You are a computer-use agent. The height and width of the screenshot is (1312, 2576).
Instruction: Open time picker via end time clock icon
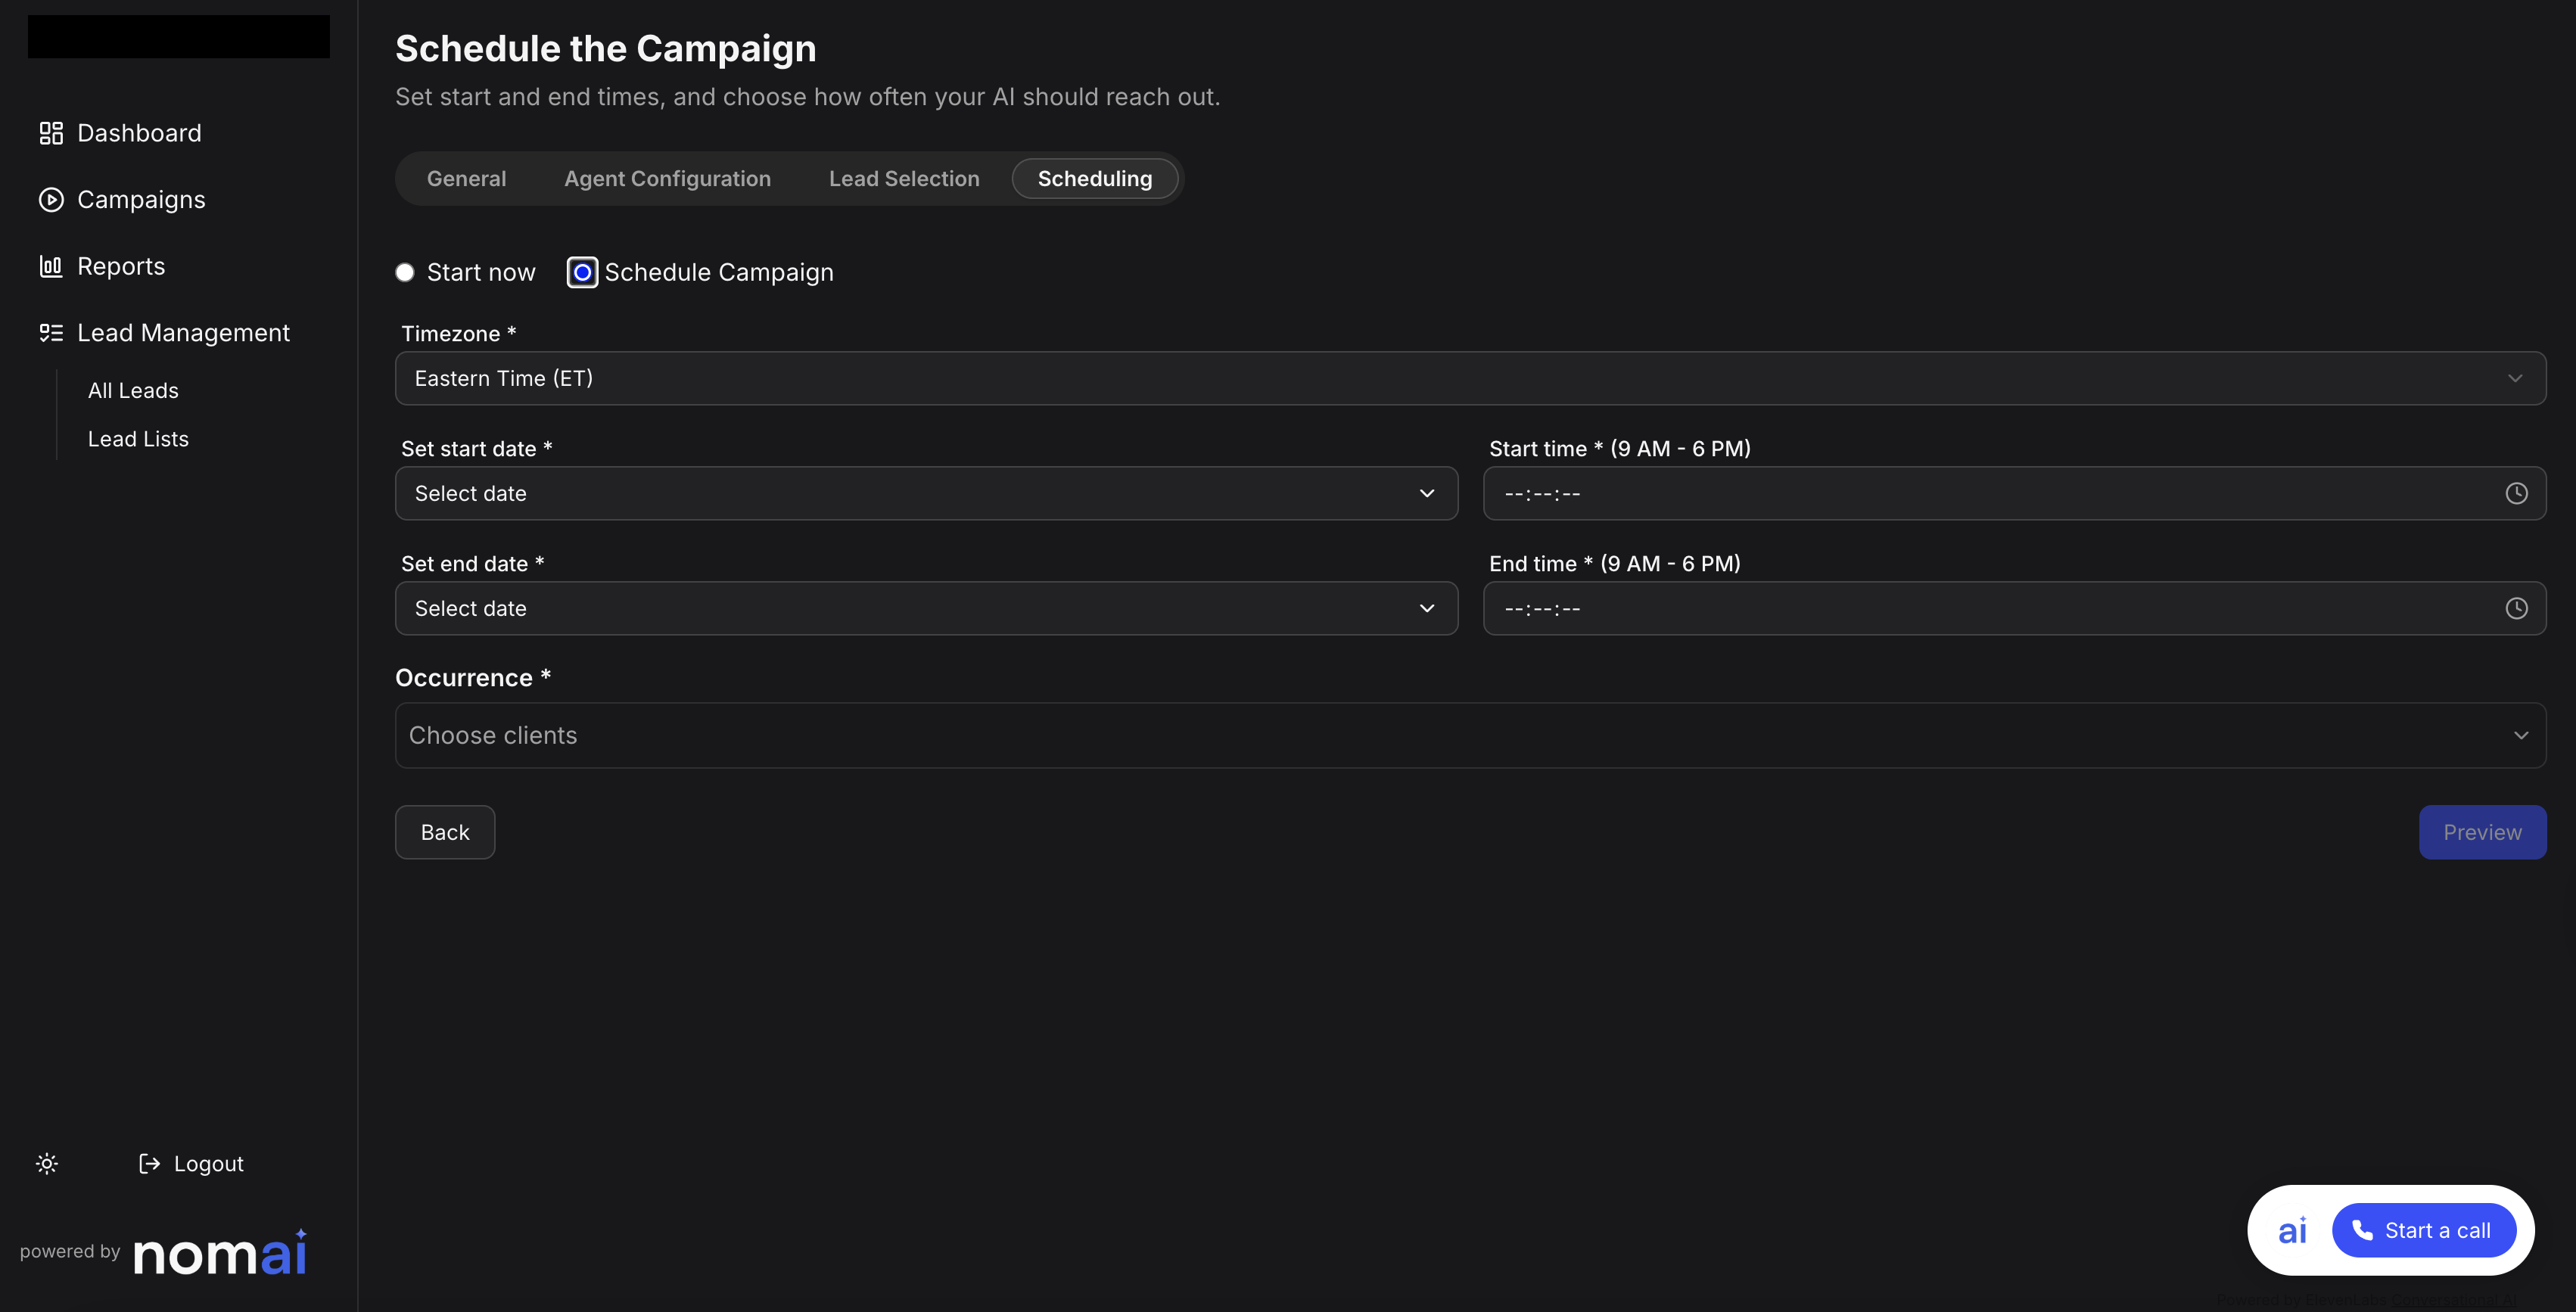(x=2516, y=608)
